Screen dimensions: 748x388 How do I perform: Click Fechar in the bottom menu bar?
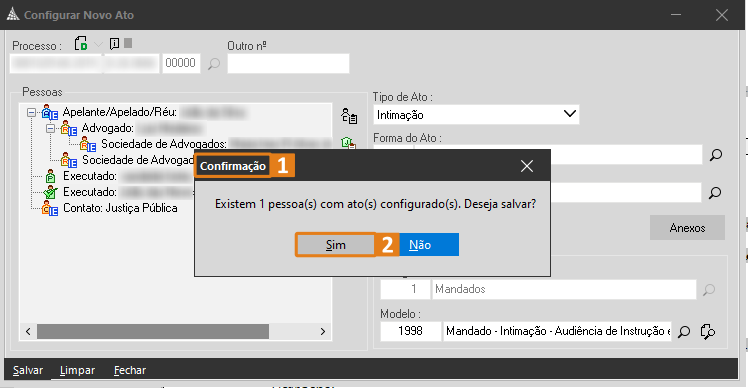pos(130,370)
